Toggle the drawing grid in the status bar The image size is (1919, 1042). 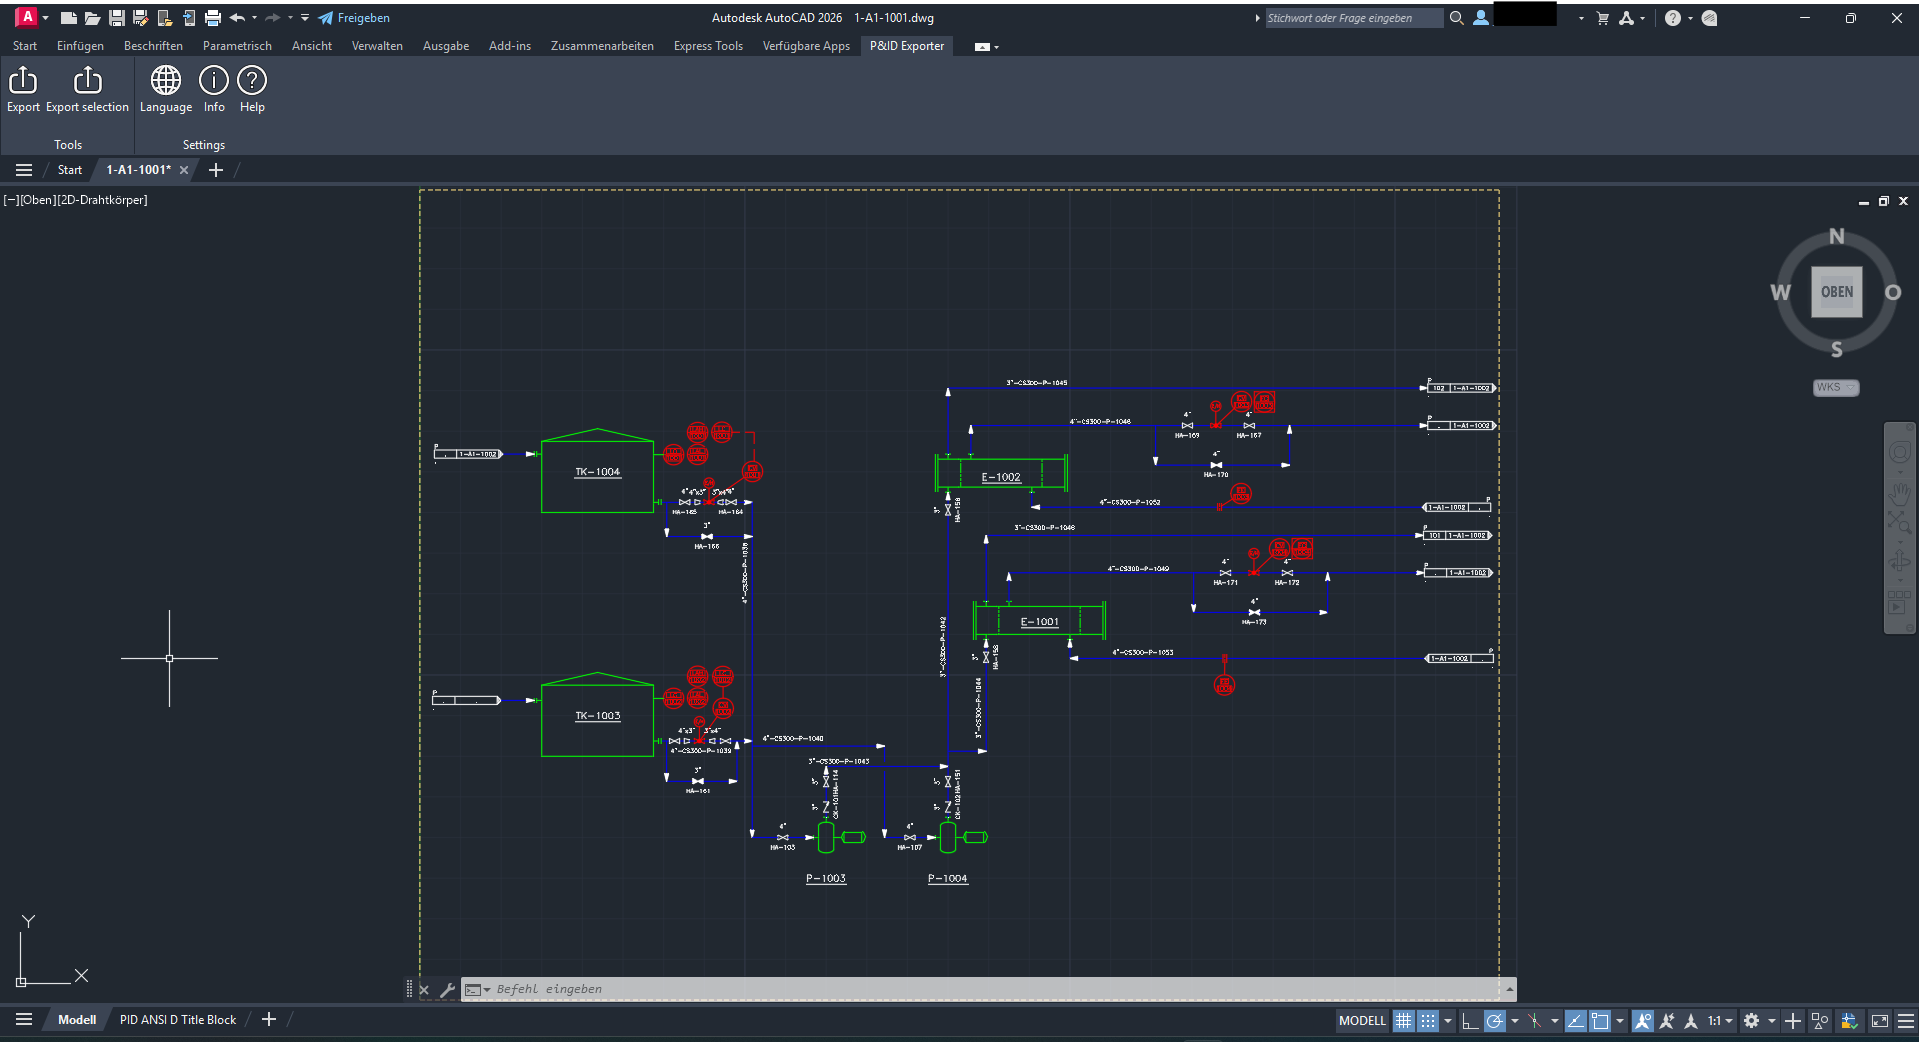pos(1404,1020)
